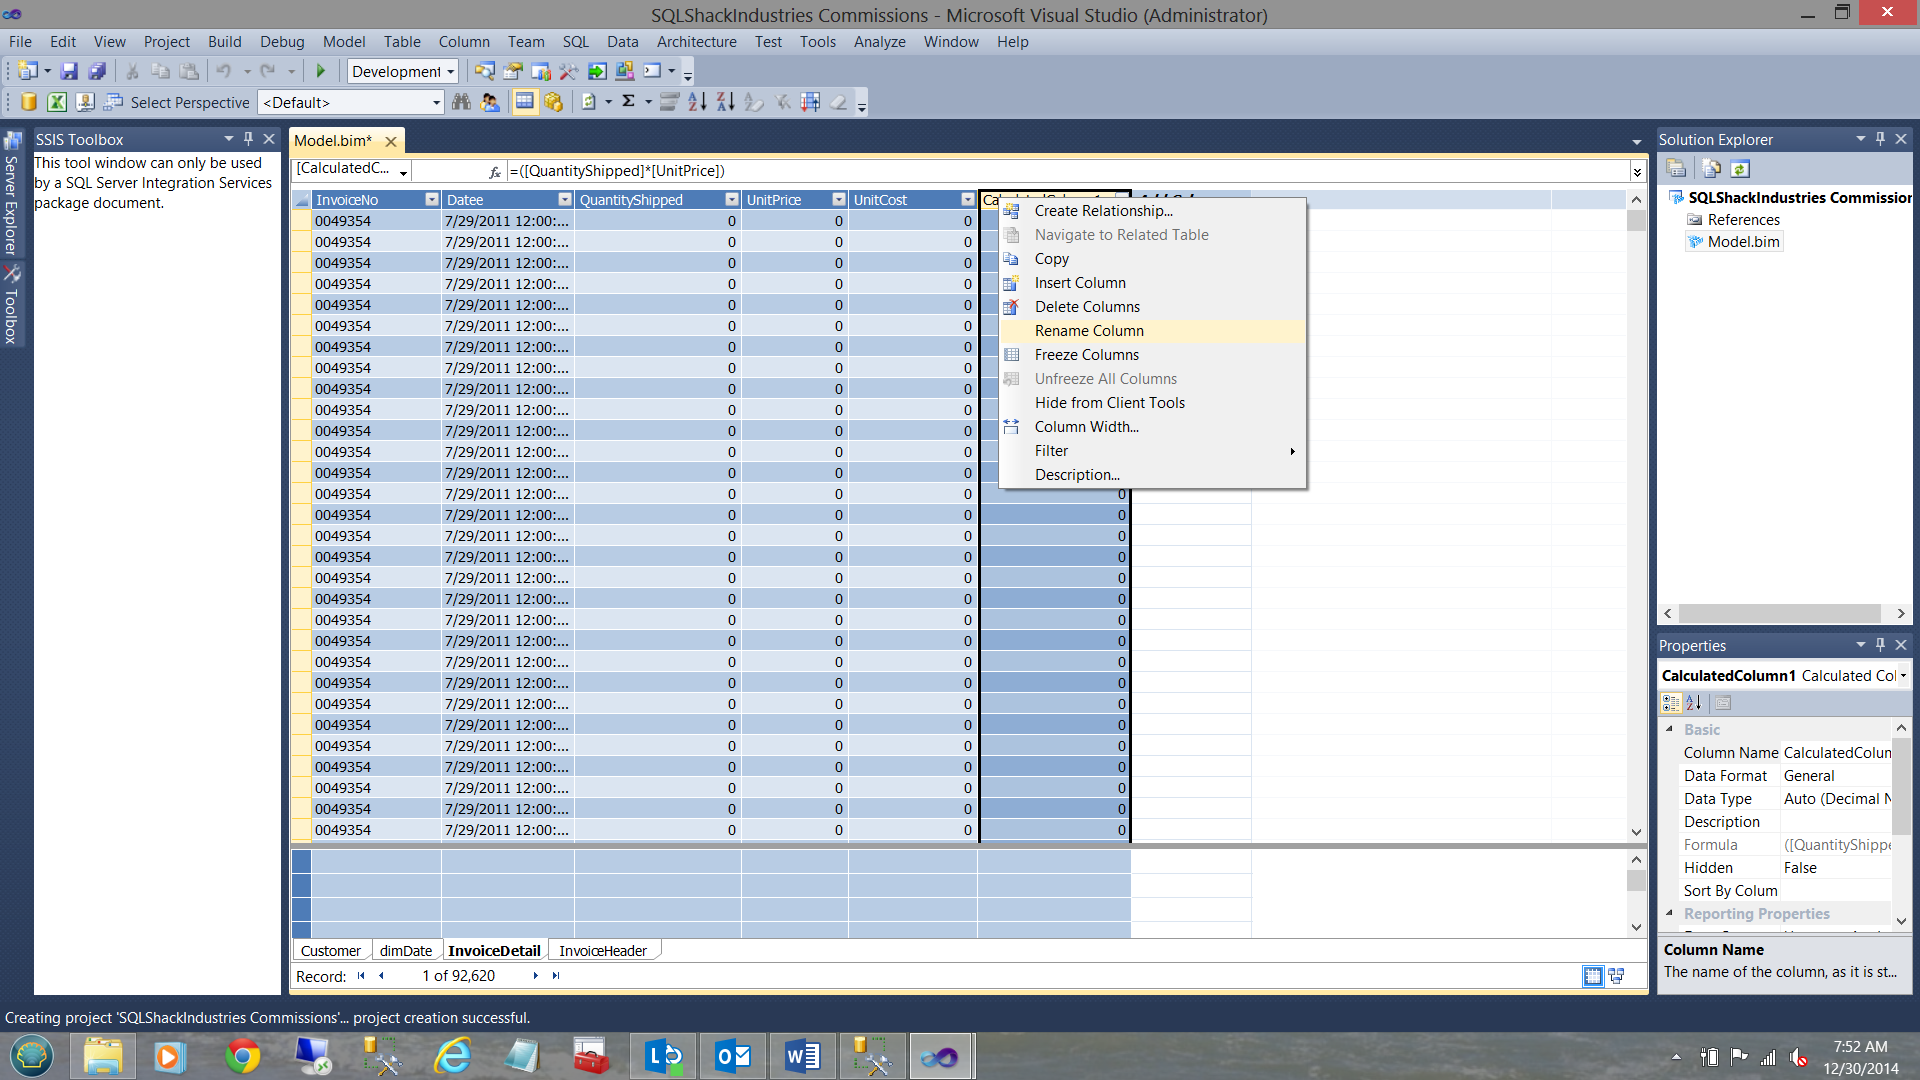The height and width of the screenshot is (1080, 1920).
Task: Select Model.bim in Solution Explorer
Action: point(1743,242)
